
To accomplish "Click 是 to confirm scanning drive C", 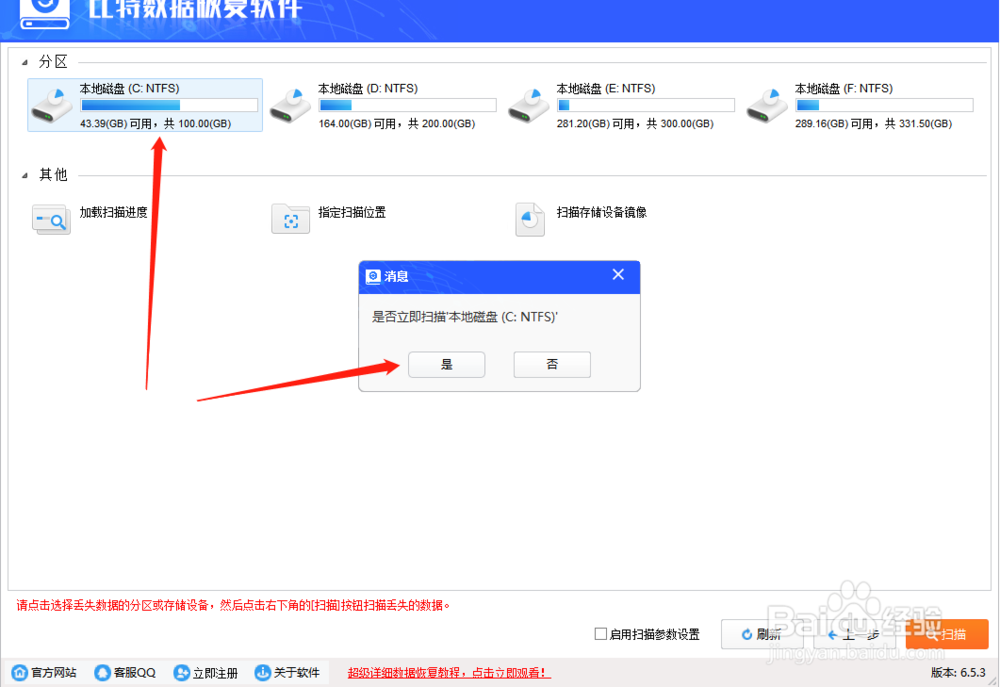I will click(446, 364).
